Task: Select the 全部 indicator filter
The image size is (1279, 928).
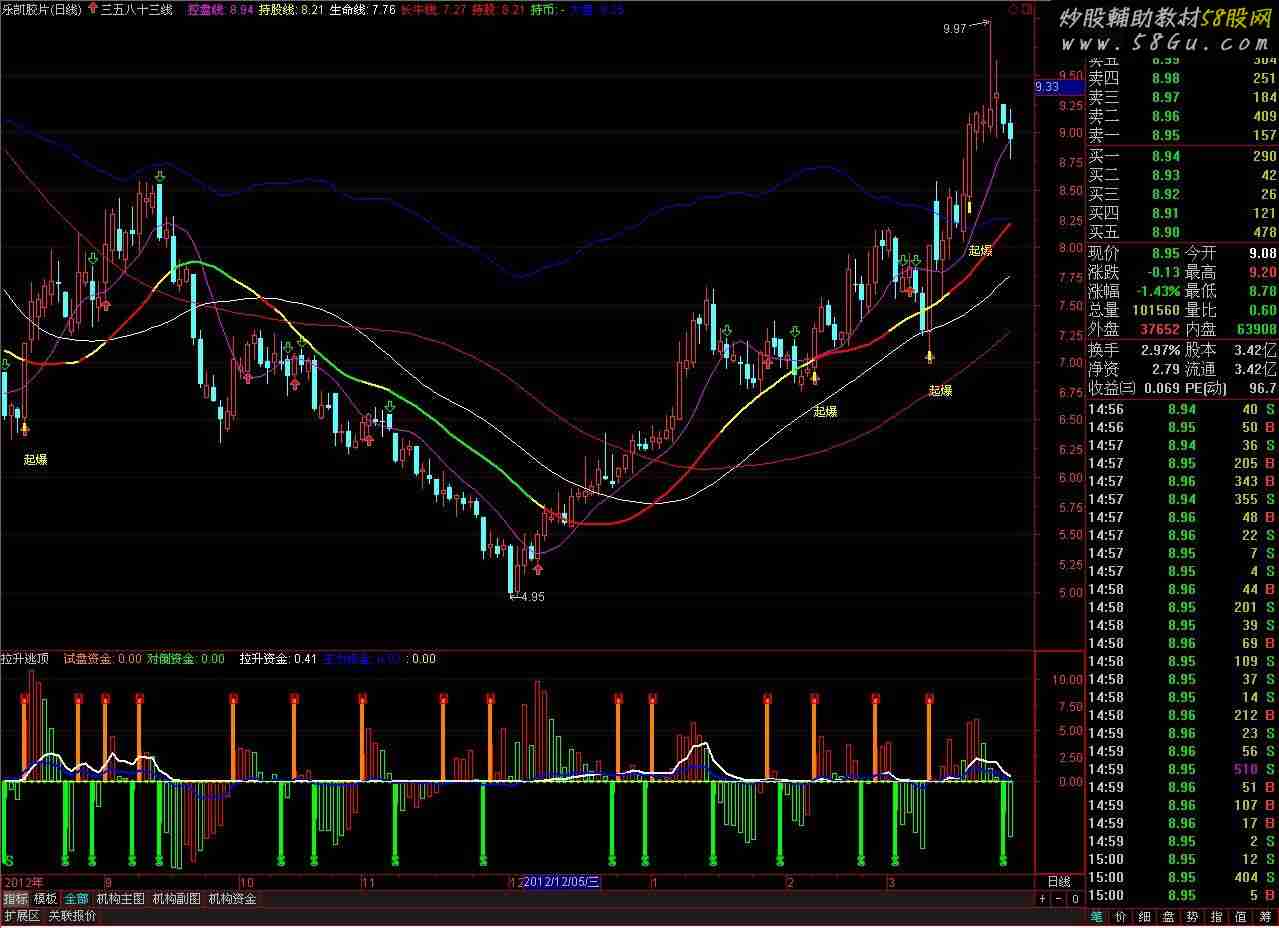Action: tap(76, 899)
